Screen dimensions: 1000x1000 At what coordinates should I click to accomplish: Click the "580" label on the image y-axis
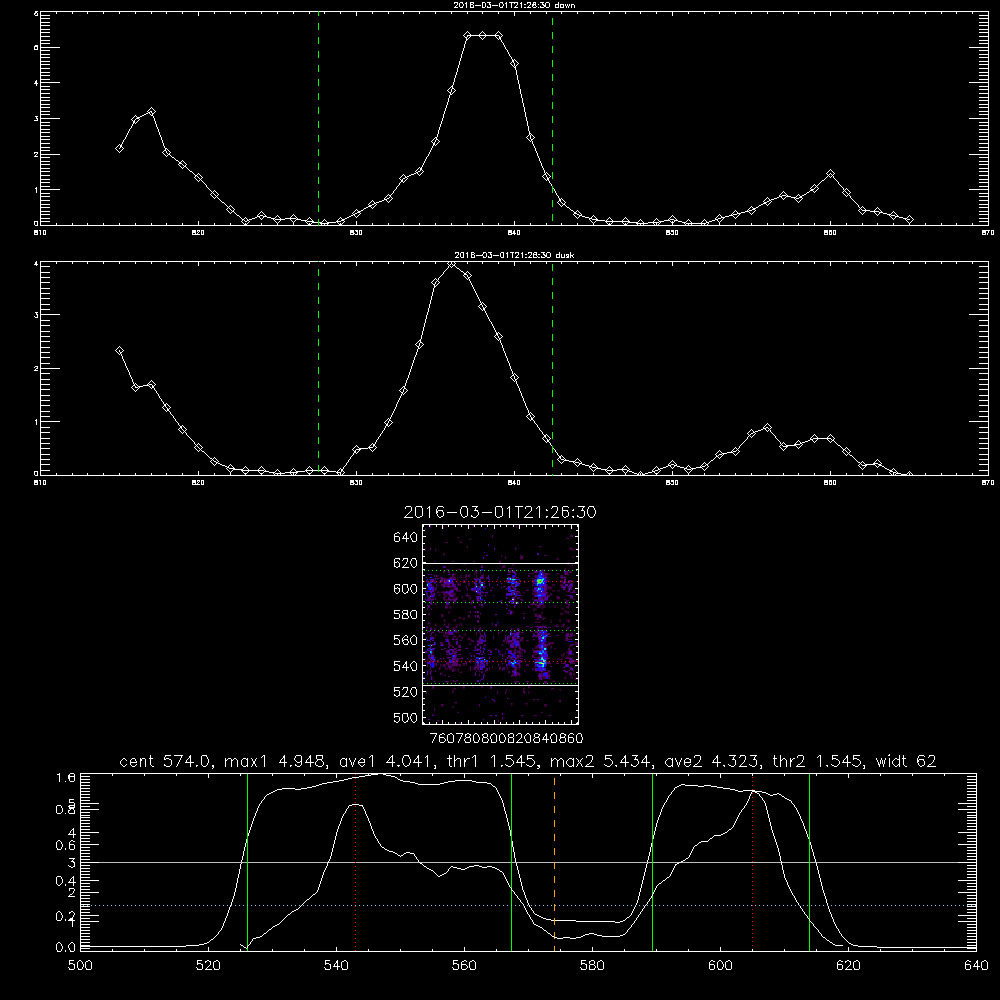click(406, 615)
